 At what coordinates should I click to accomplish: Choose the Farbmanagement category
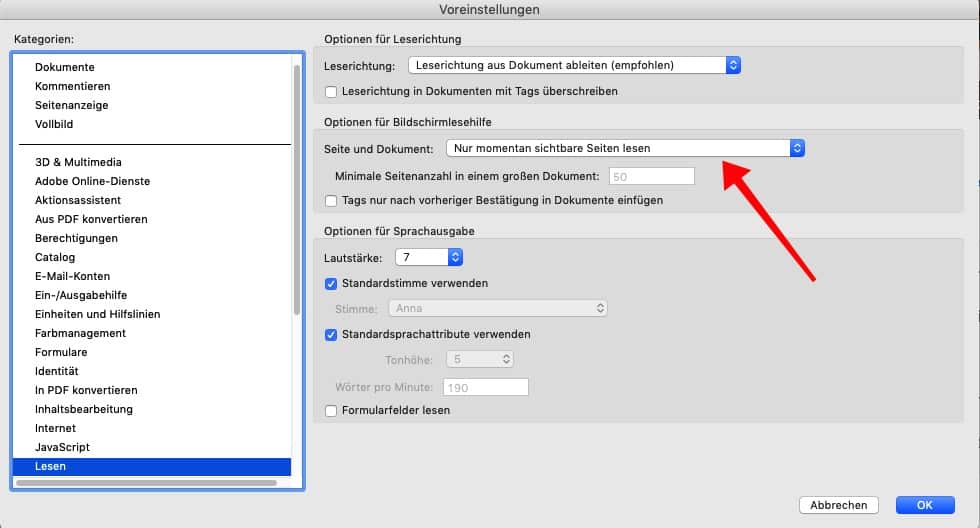[x=80, y=334]
